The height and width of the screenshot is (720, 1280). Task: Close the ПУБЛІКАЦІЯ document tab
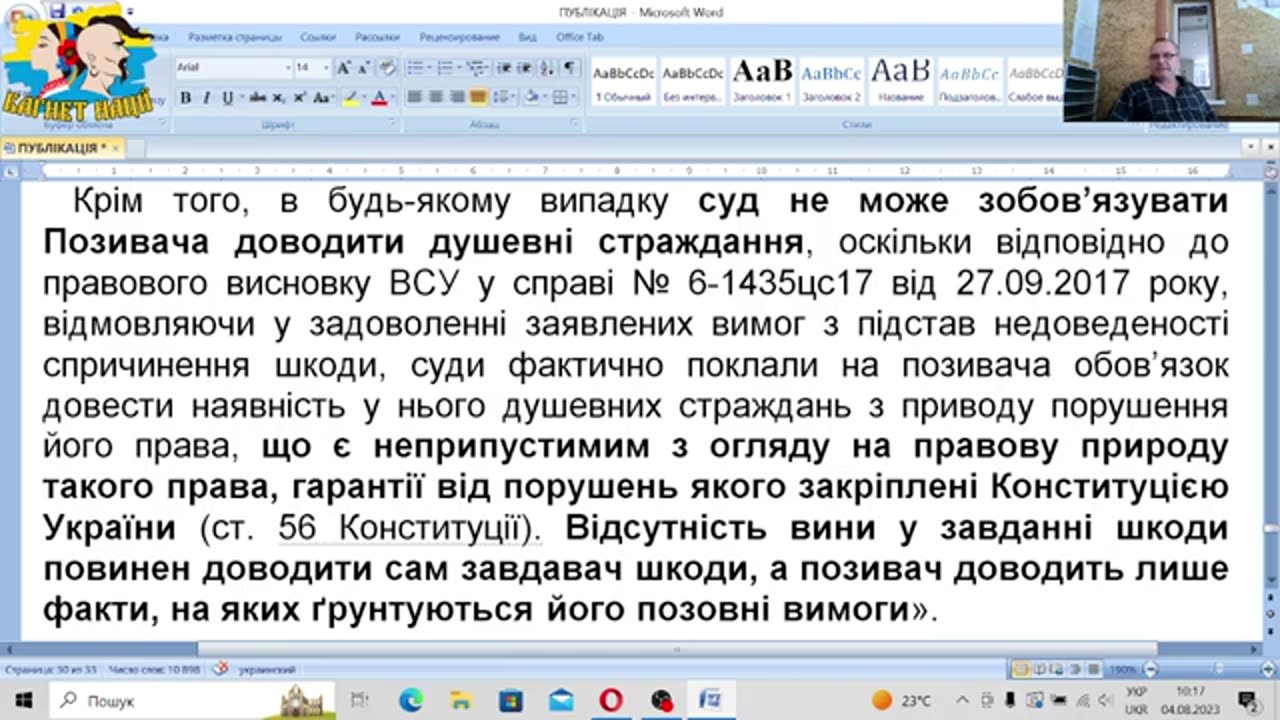pos(115,148)
